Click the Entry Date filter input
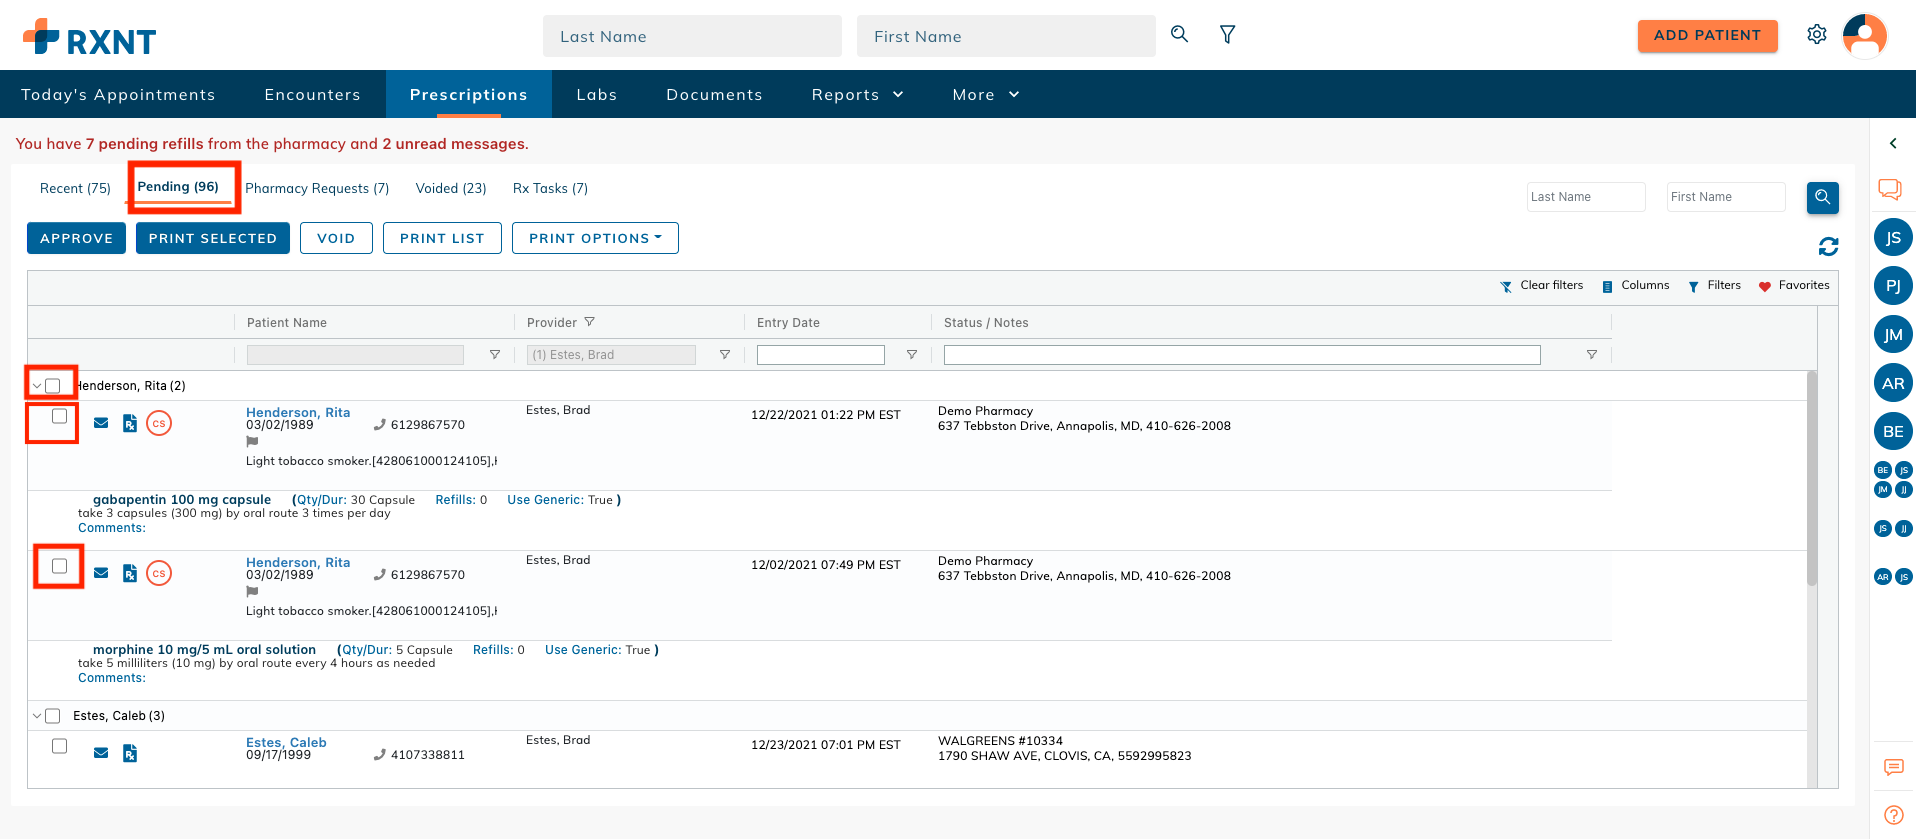 tap(821, 355)
